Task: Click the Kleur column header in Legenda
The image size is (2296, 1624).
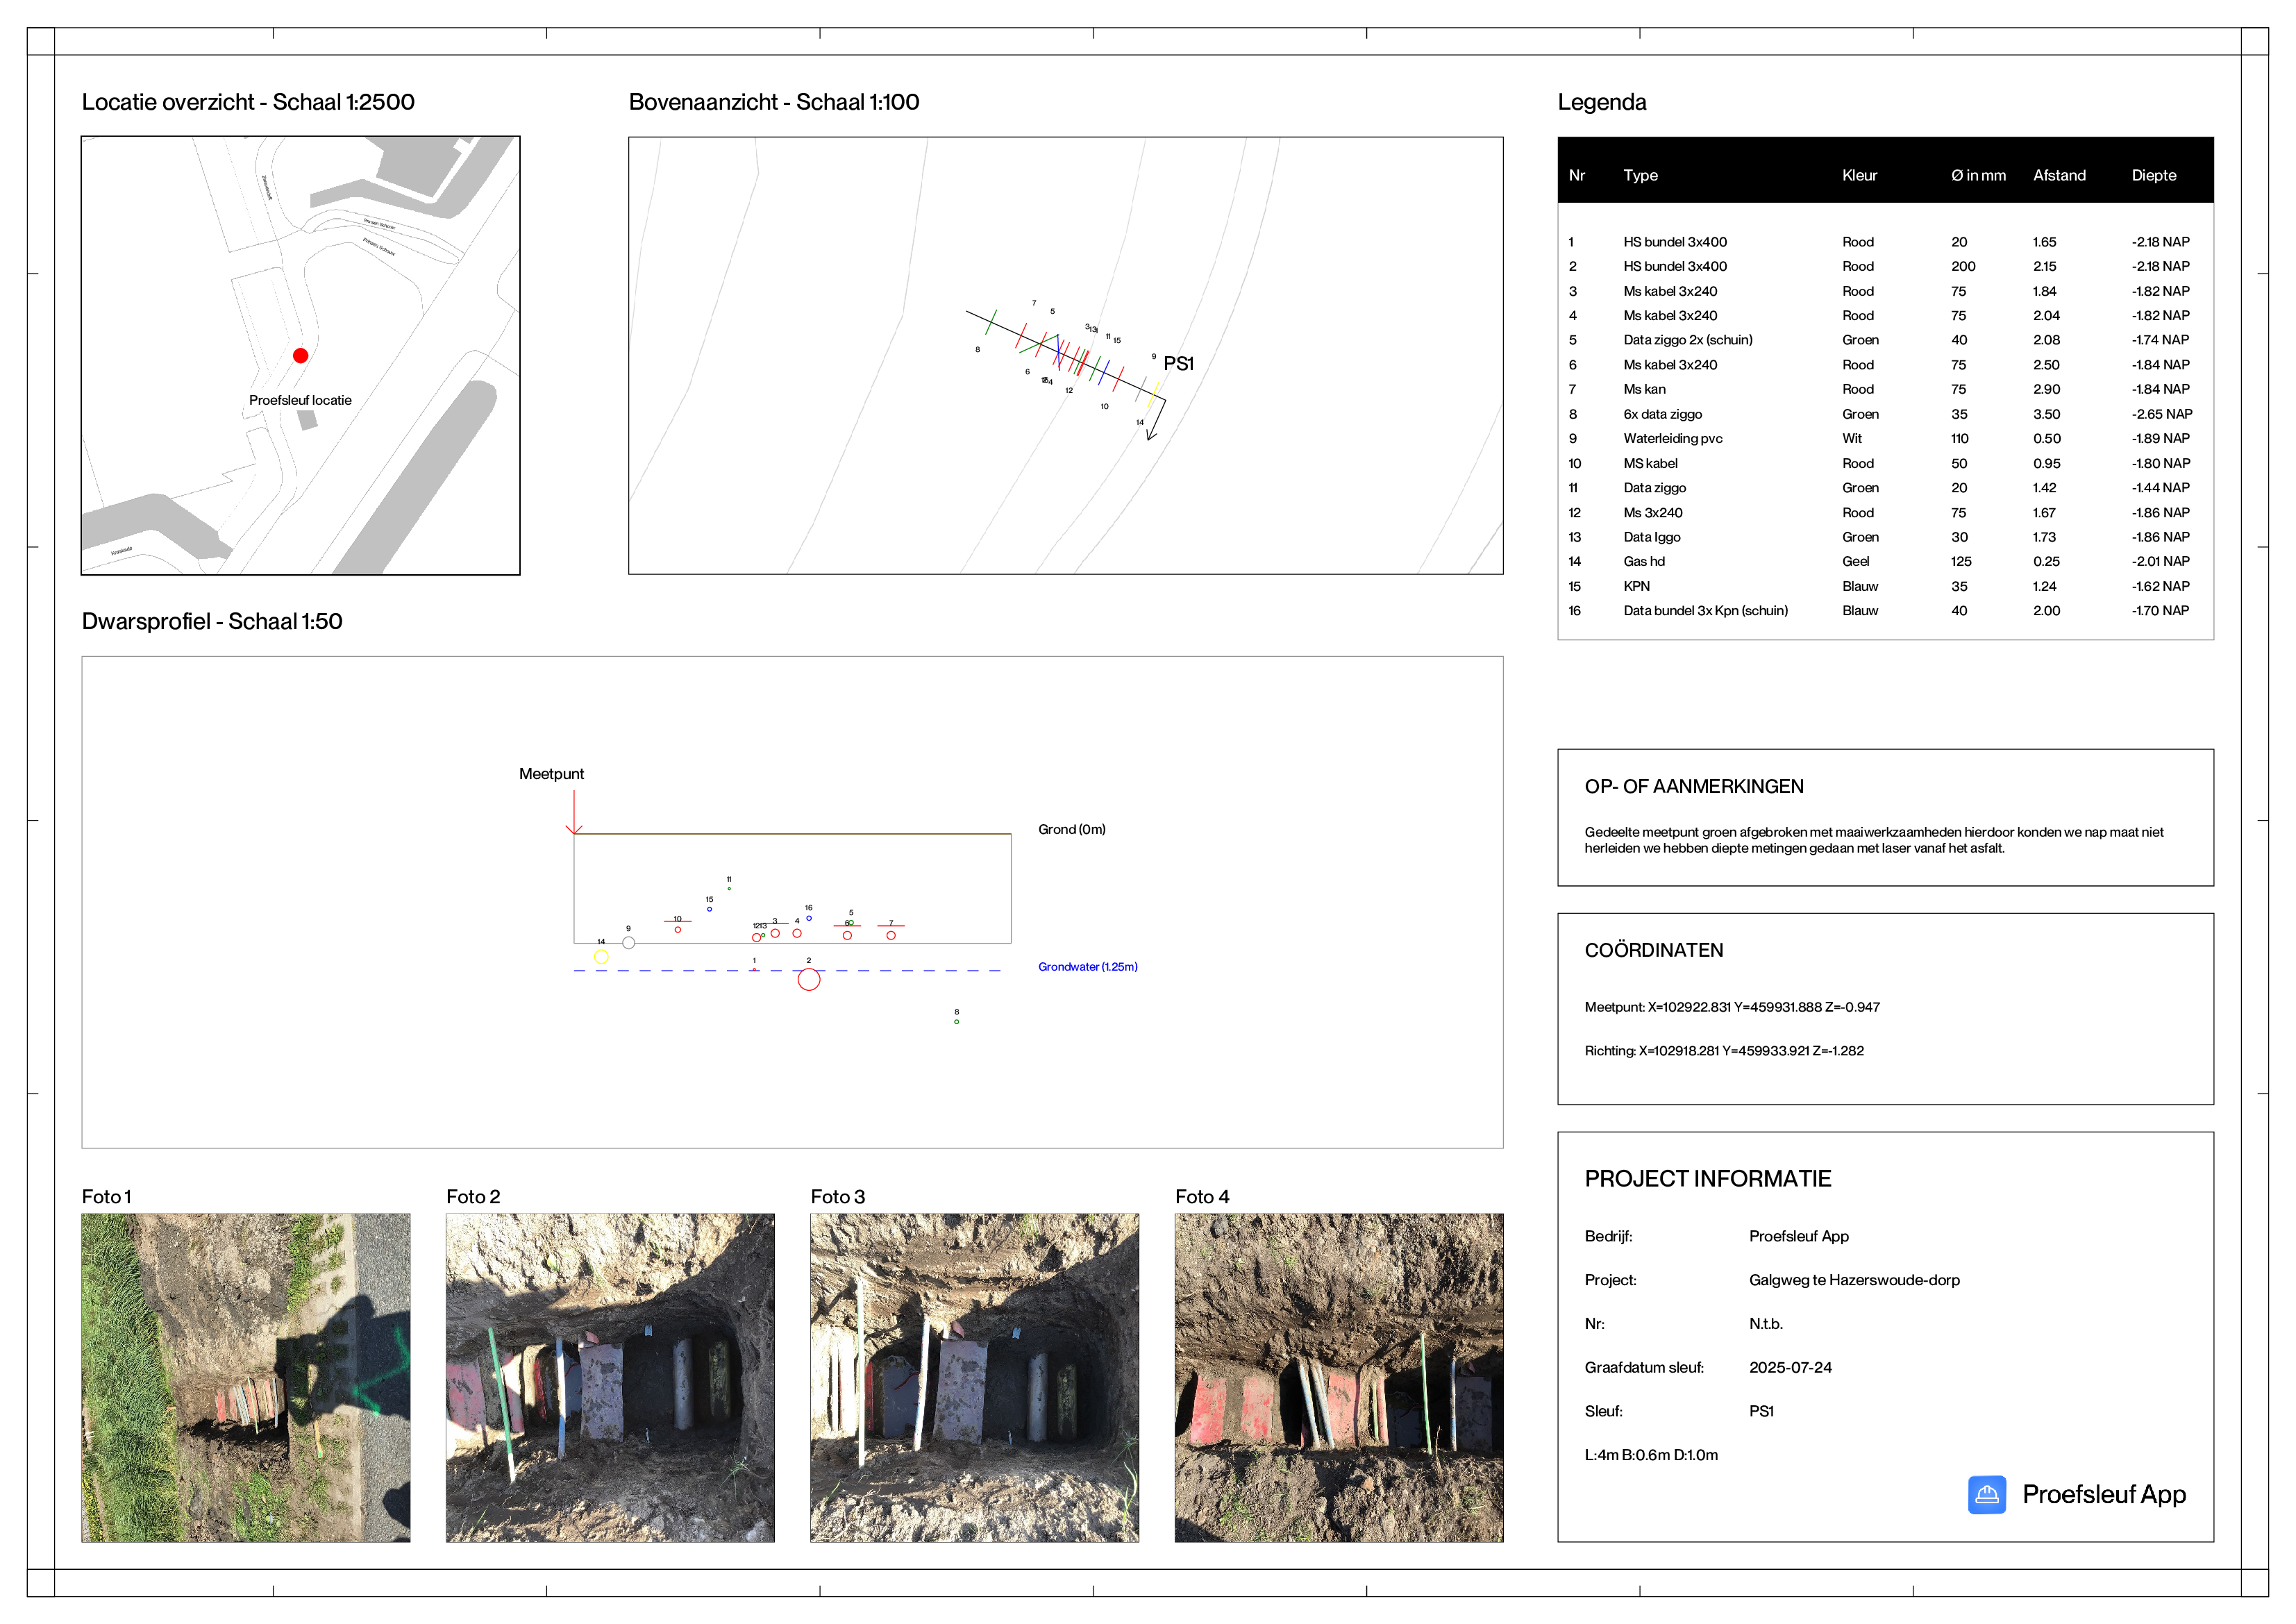Action: (1859, 175)
